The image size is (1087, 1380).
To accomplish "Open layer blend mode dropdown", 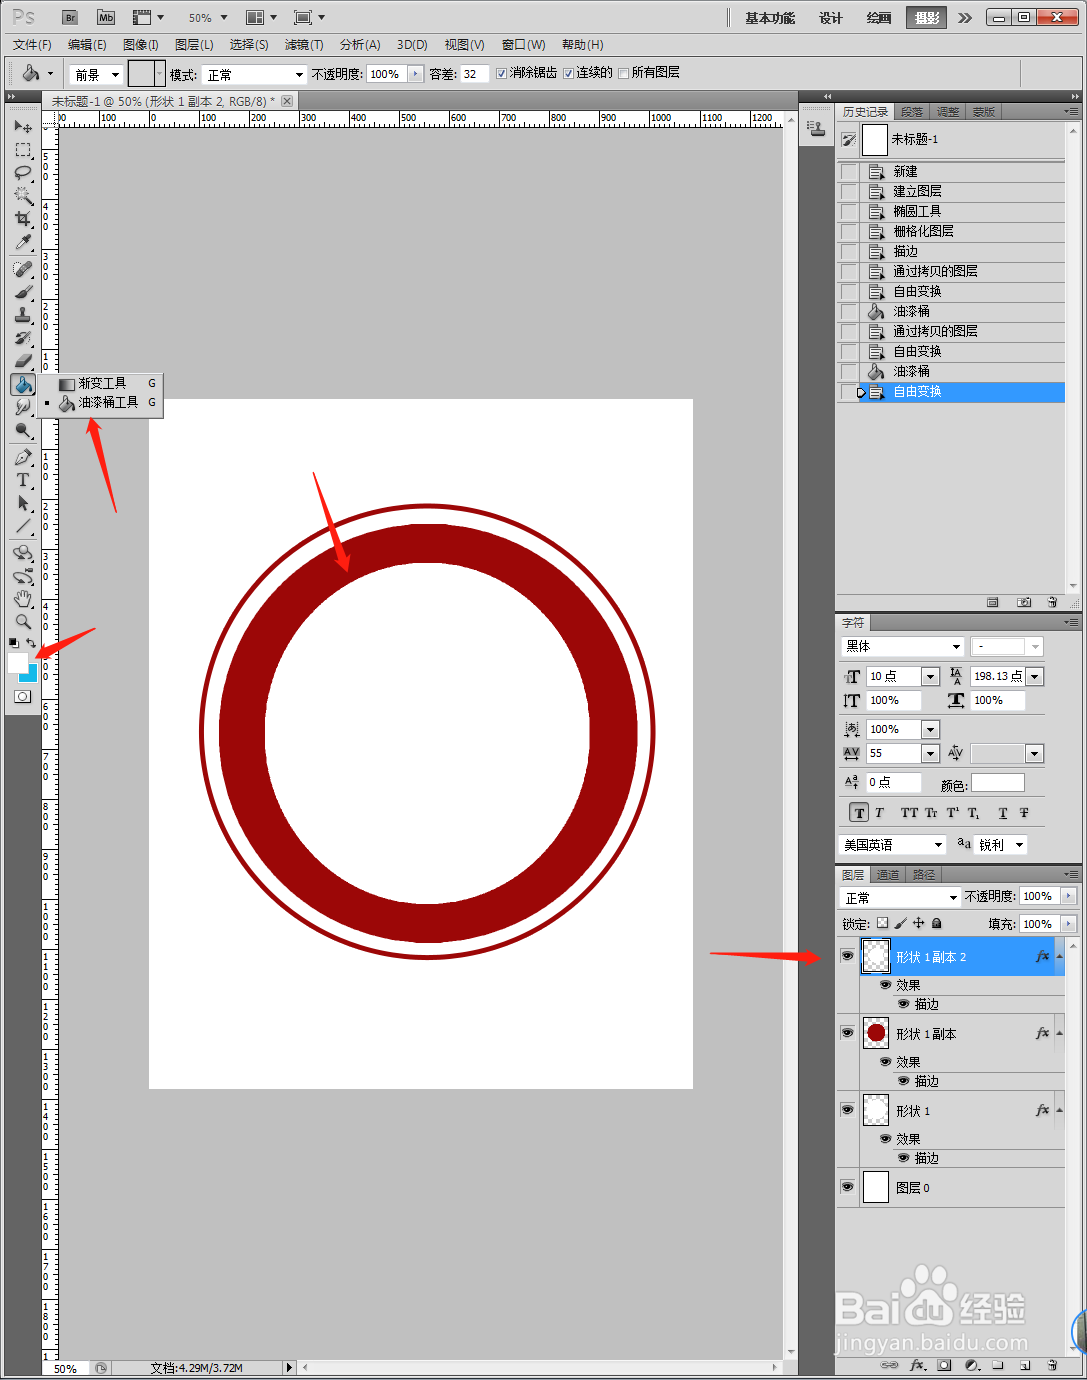I will [x=900, y=897].
